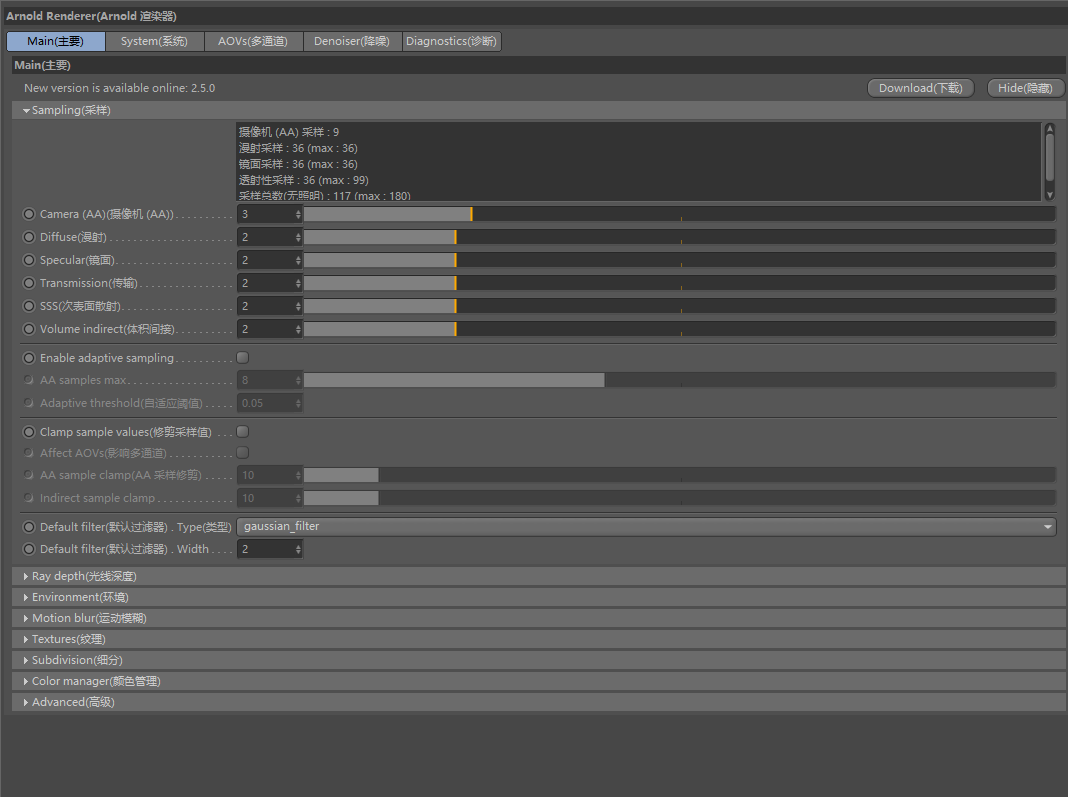Expand the Subdivision section

pyautogui.click(x=538, y=660)
